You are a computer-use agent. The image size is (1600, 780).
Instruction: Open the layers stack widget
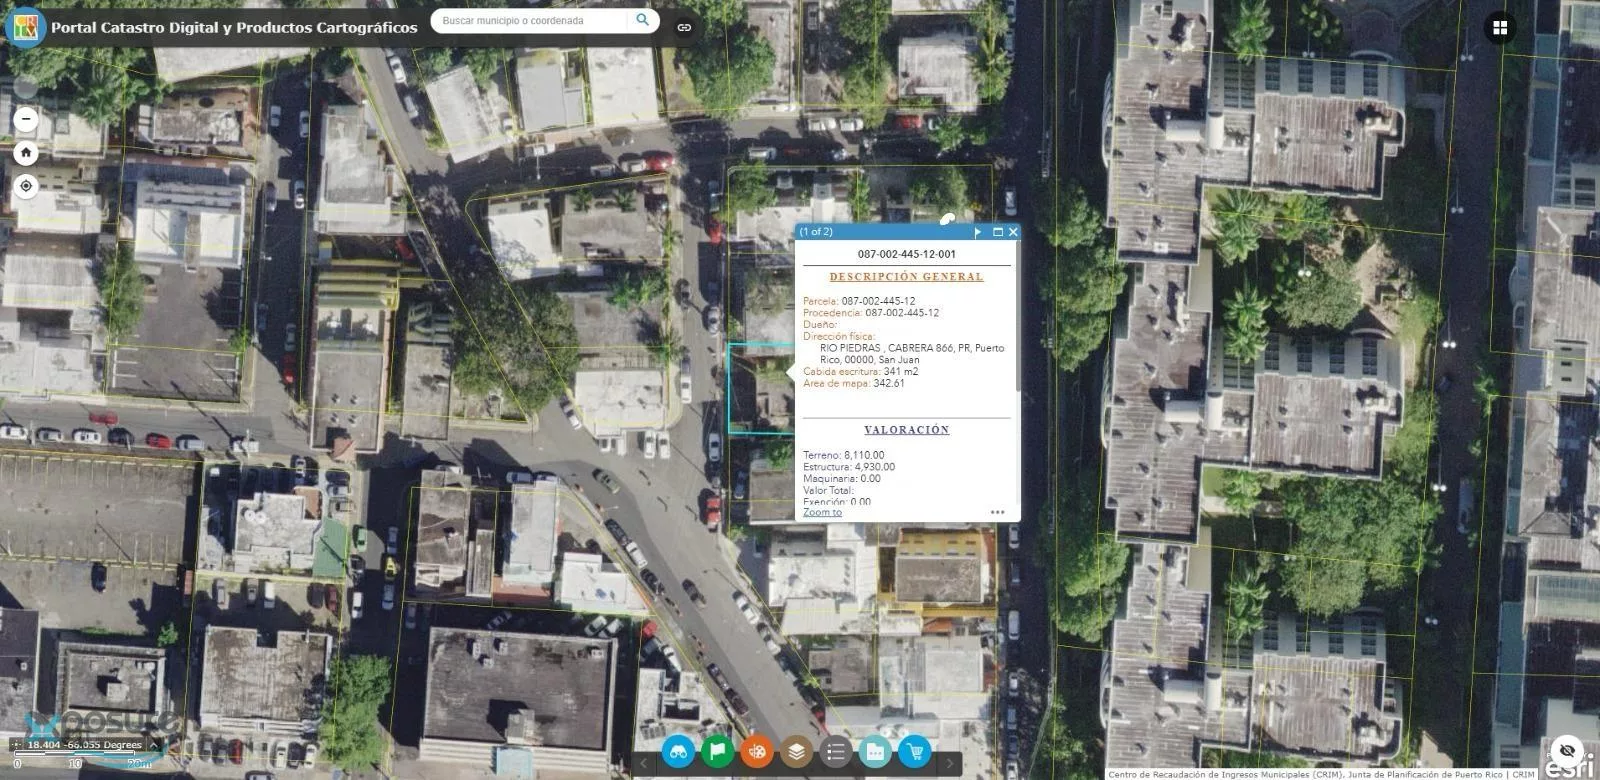click(796, 751)
